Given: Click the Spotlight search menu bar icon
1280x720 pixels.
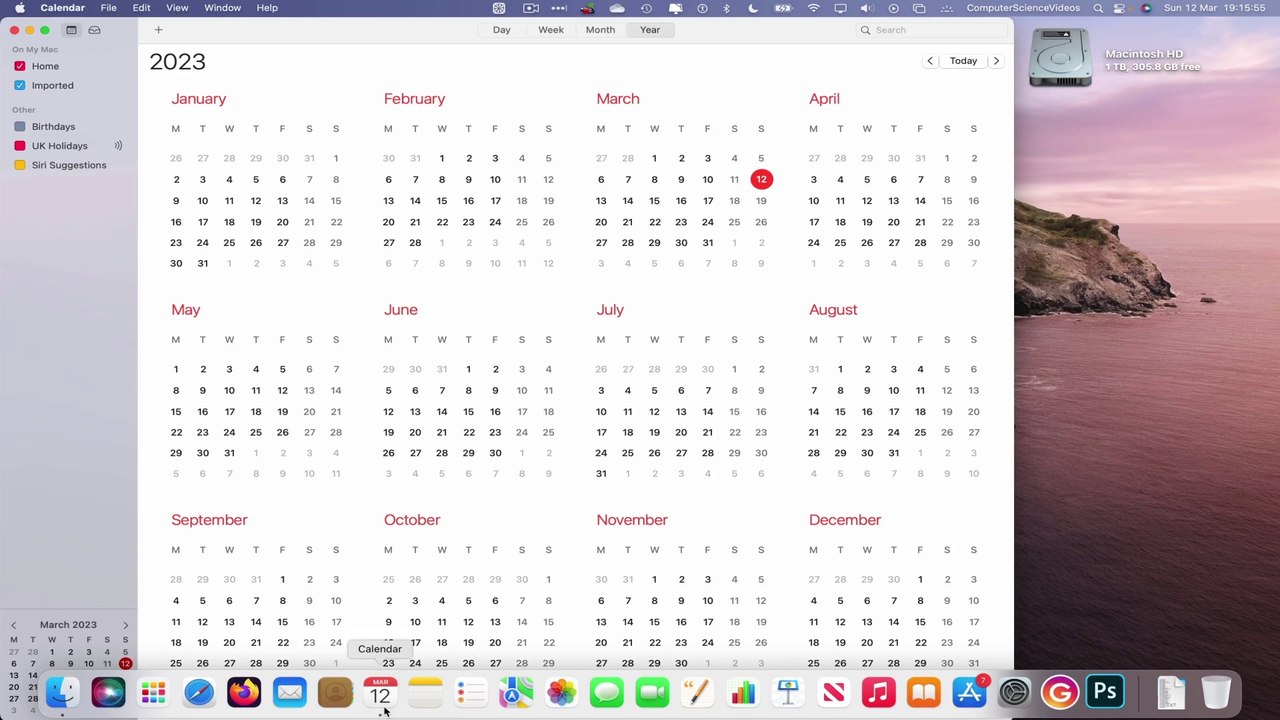Looking at the screenshot, I should click(1098, 8).
